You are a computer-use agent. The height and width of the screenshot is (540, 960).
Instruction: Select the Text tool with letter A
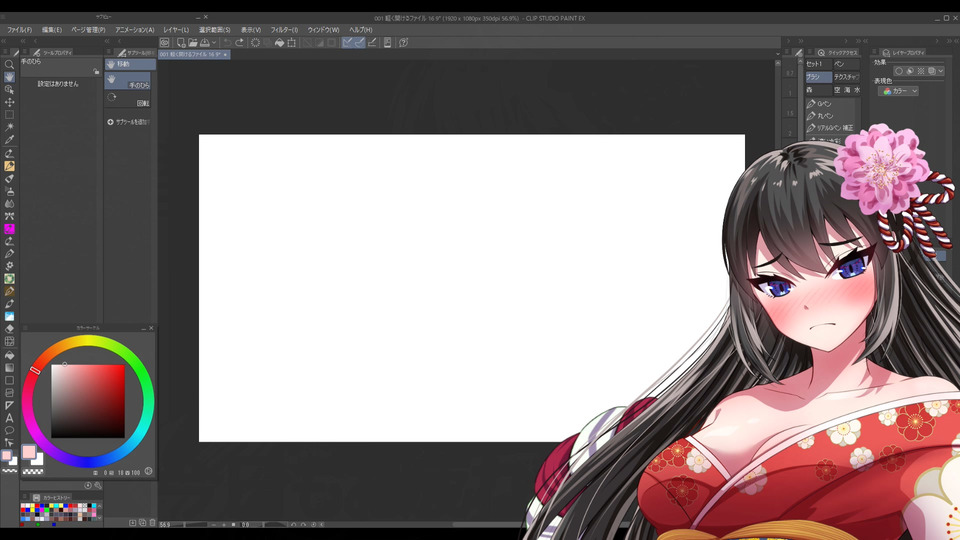(9, 418)
